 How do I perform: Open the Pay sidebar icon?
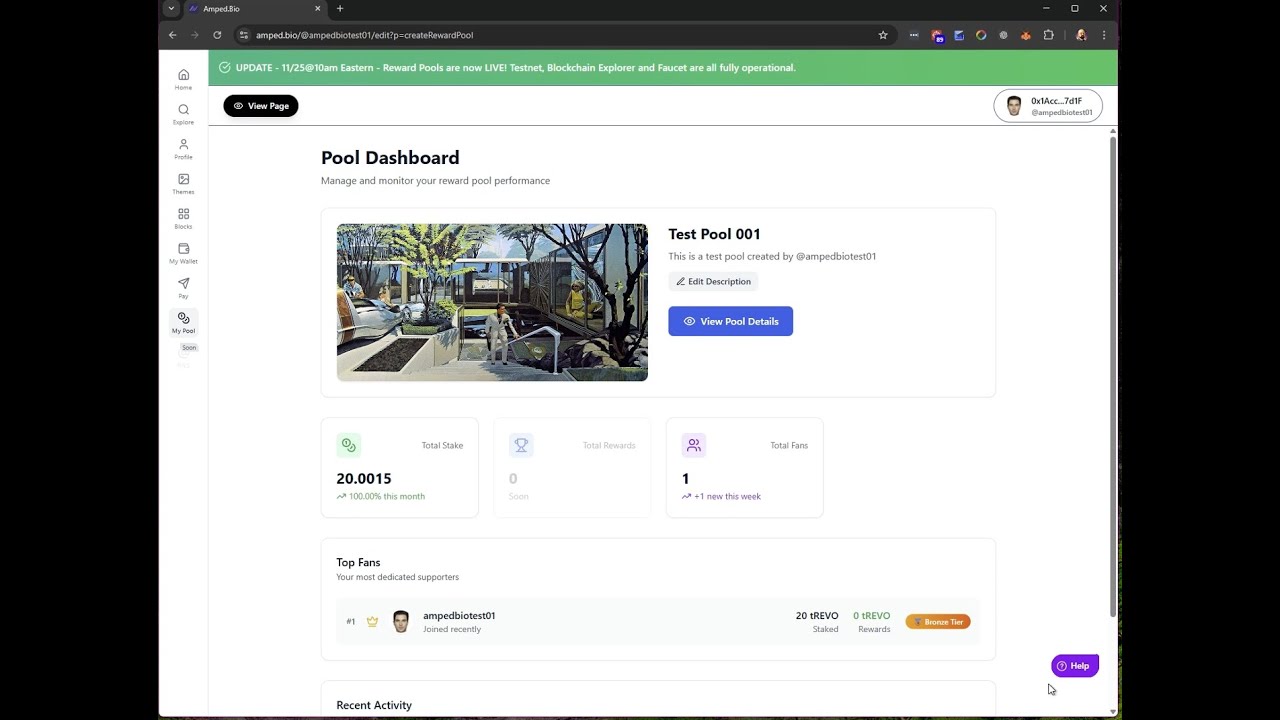(183, 288)
